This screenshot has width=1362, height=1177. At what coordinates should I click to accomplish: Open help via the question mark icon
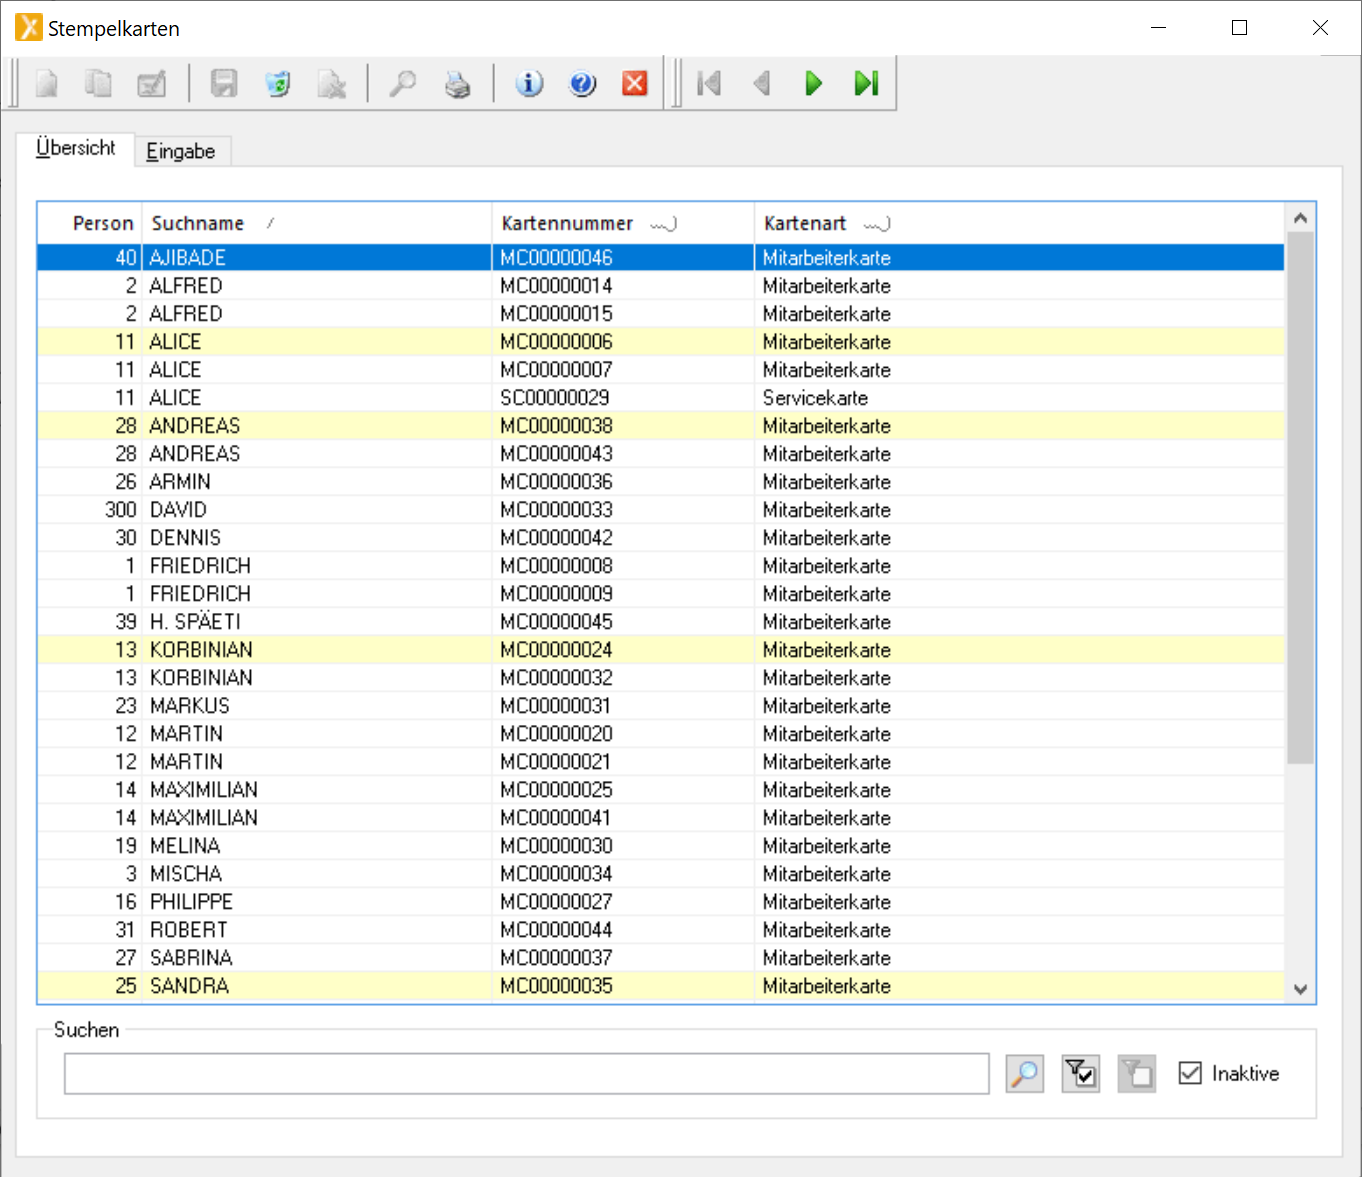[582, 84]
